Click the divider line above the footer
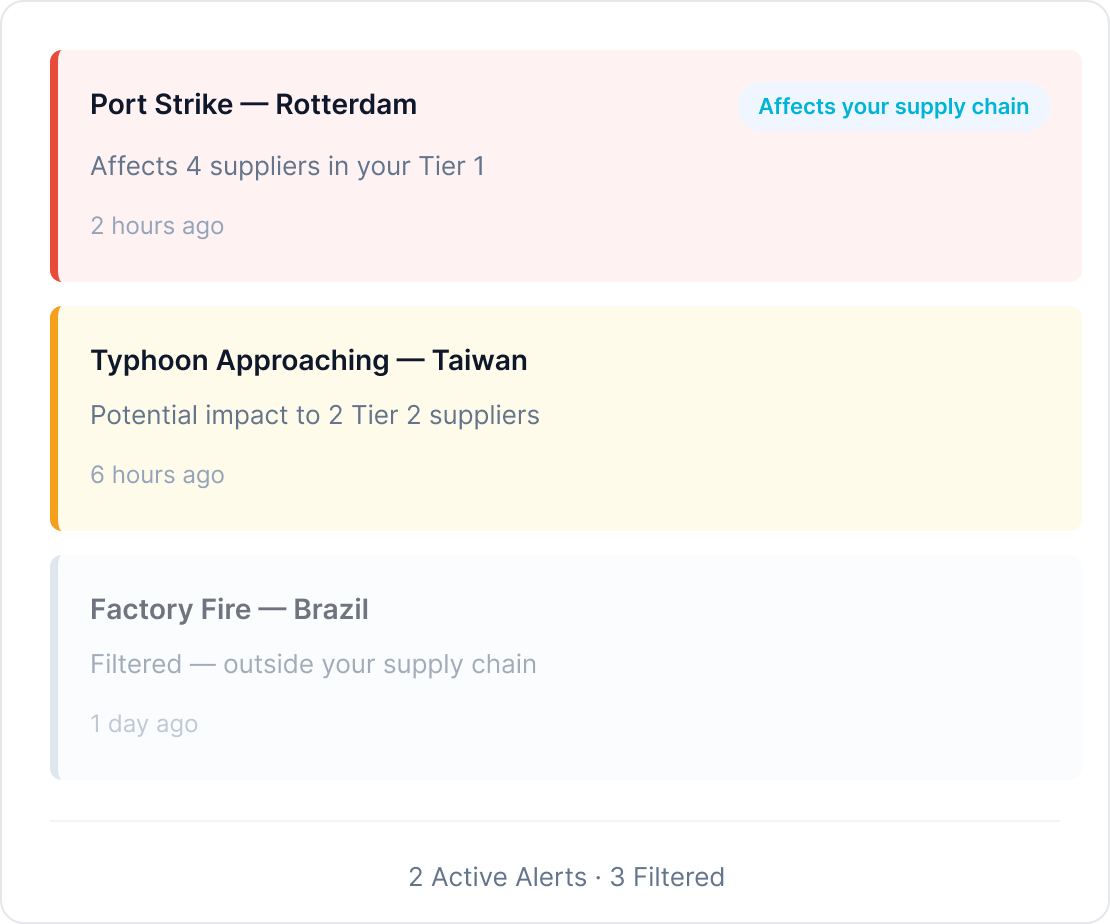Image resolution: width=1110 pixels, height=924 pixels. pyautogui.click(x=554, y=821)
